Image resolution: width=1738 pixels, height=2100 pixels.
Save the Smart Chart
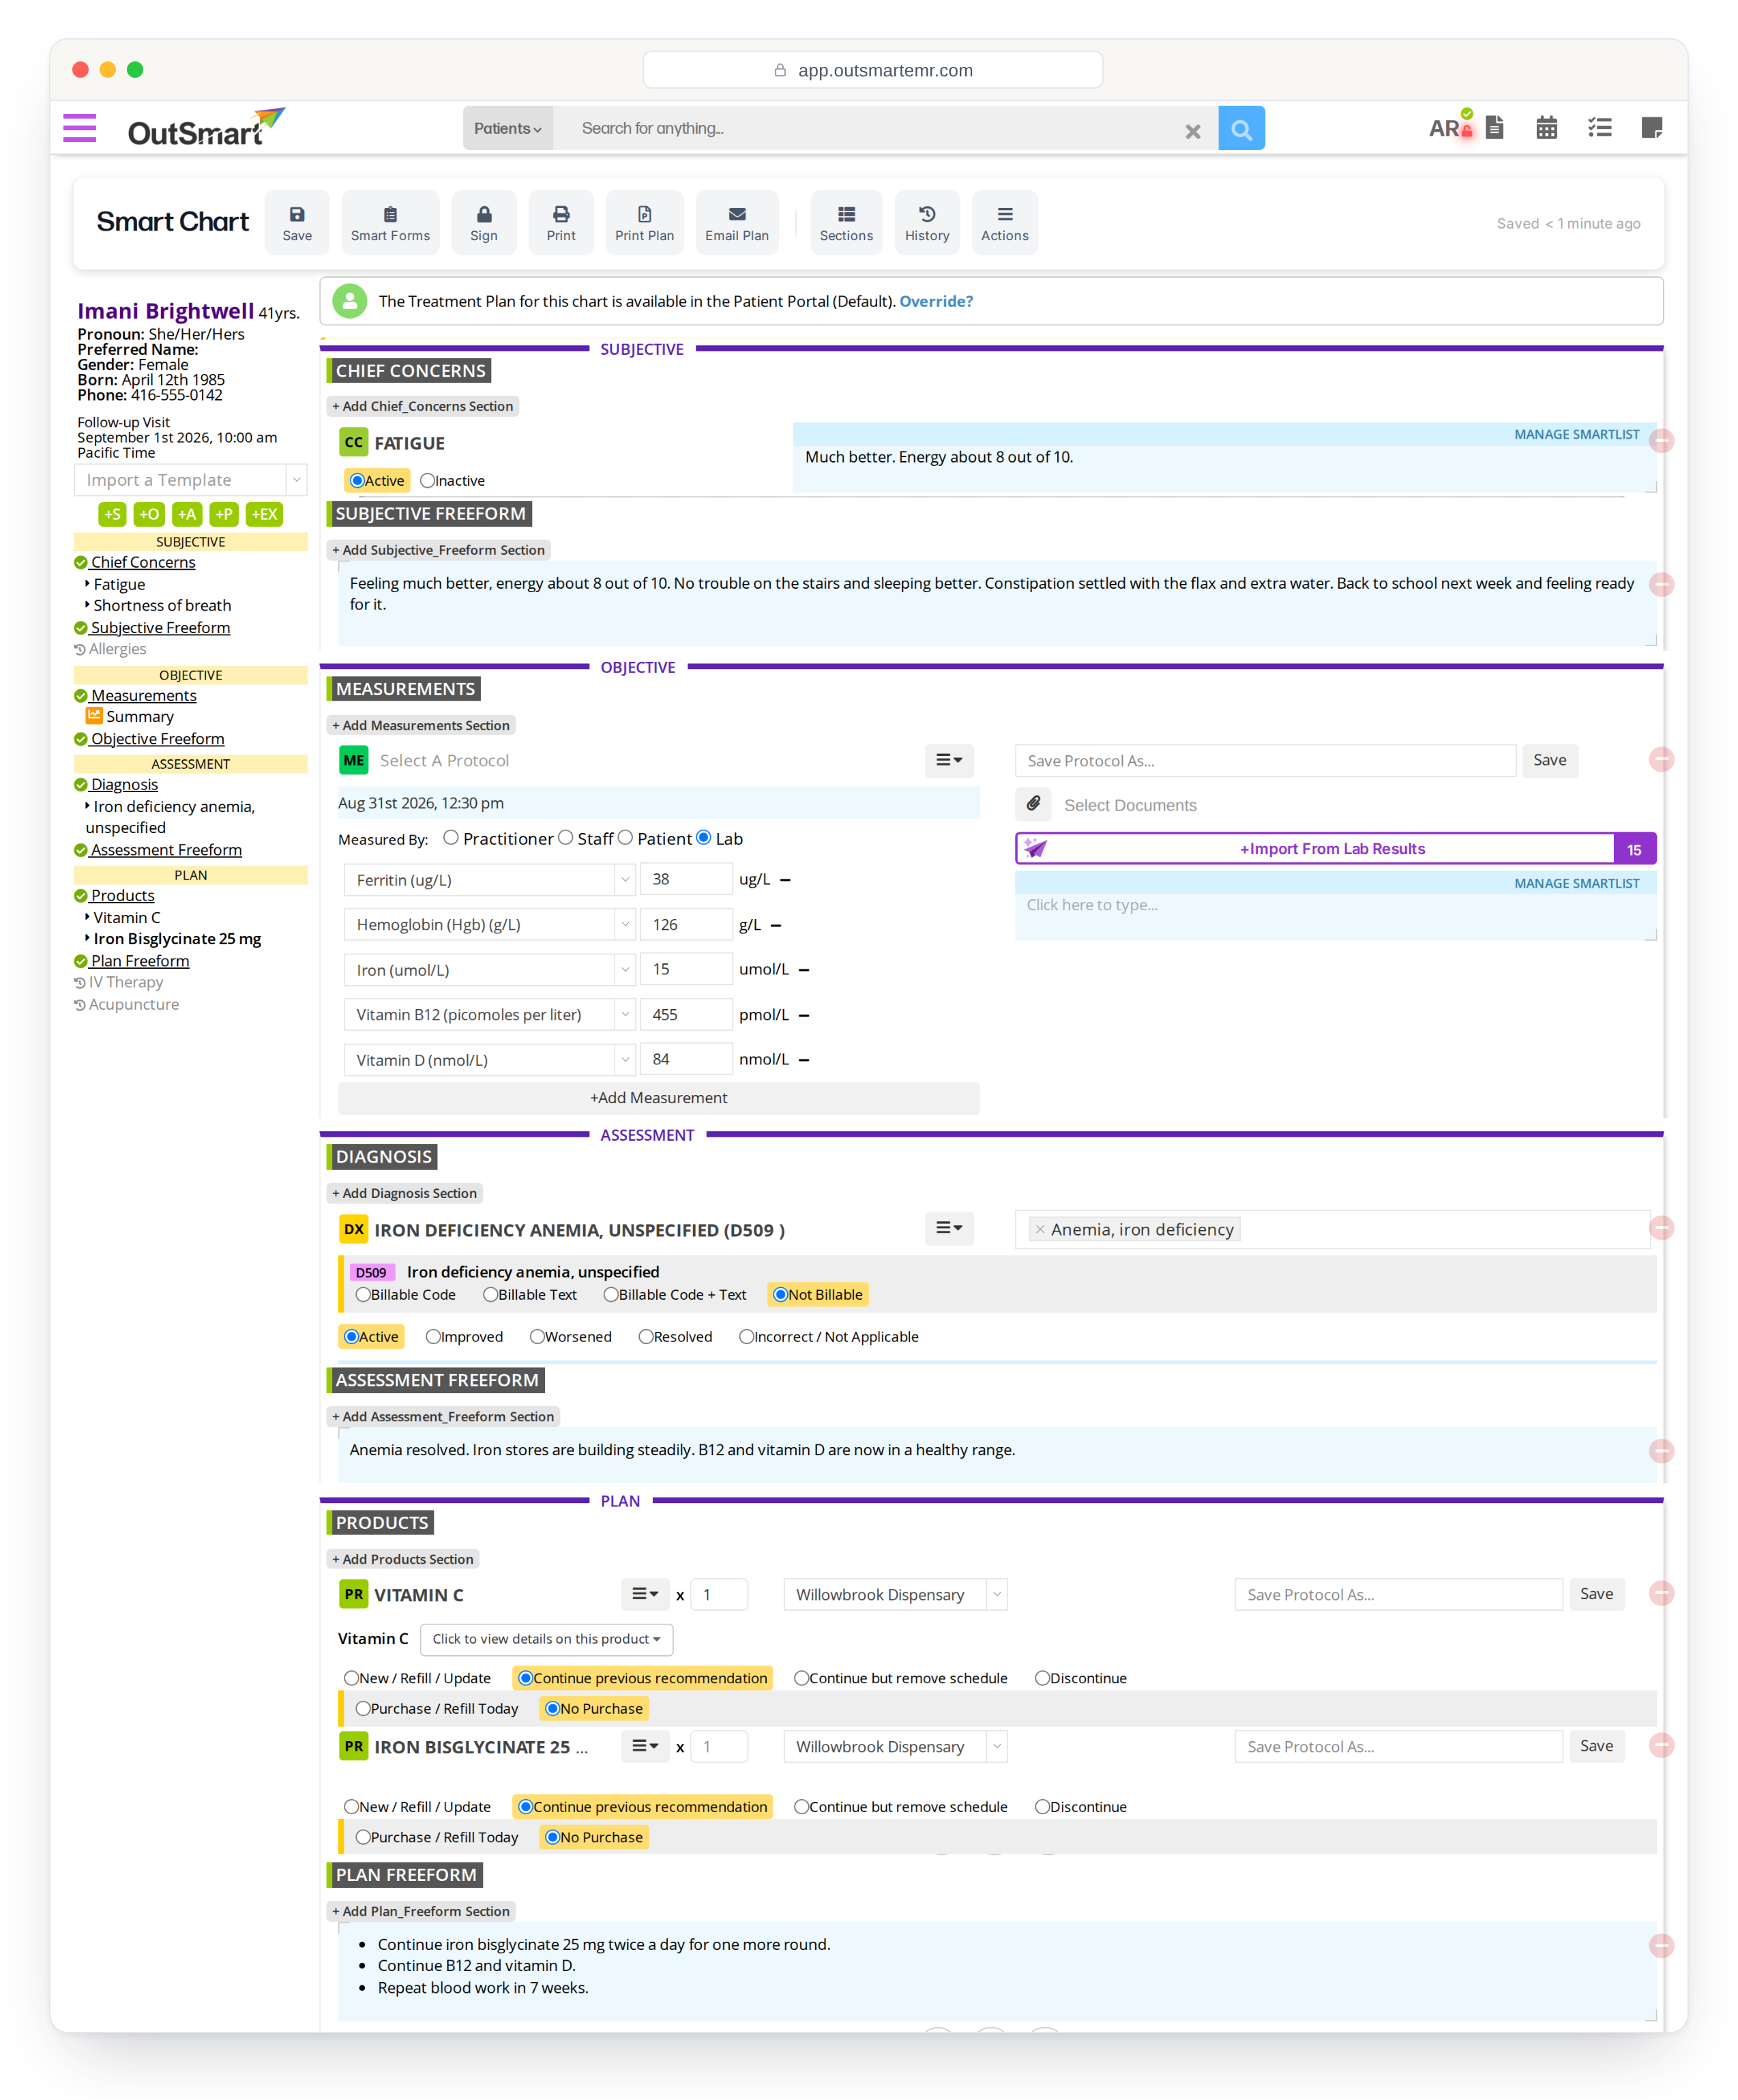click(x=297, y=222)
